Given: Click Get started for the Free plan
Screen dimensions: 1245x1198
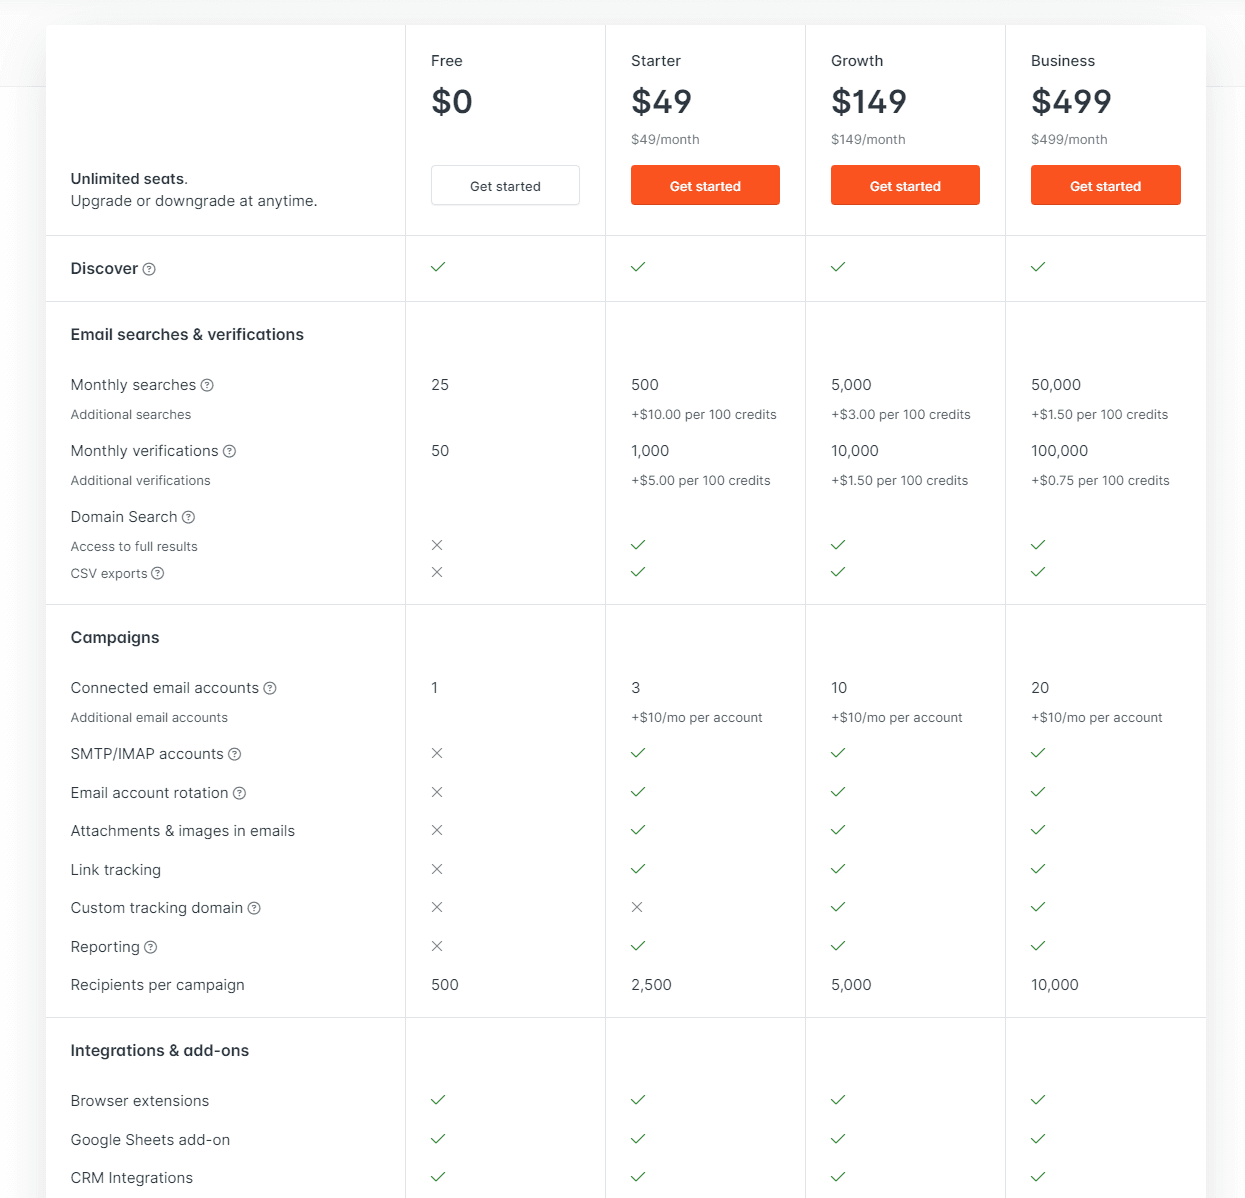Looking at the screenshot, I should pyautogui.click(x=505, y=185).
